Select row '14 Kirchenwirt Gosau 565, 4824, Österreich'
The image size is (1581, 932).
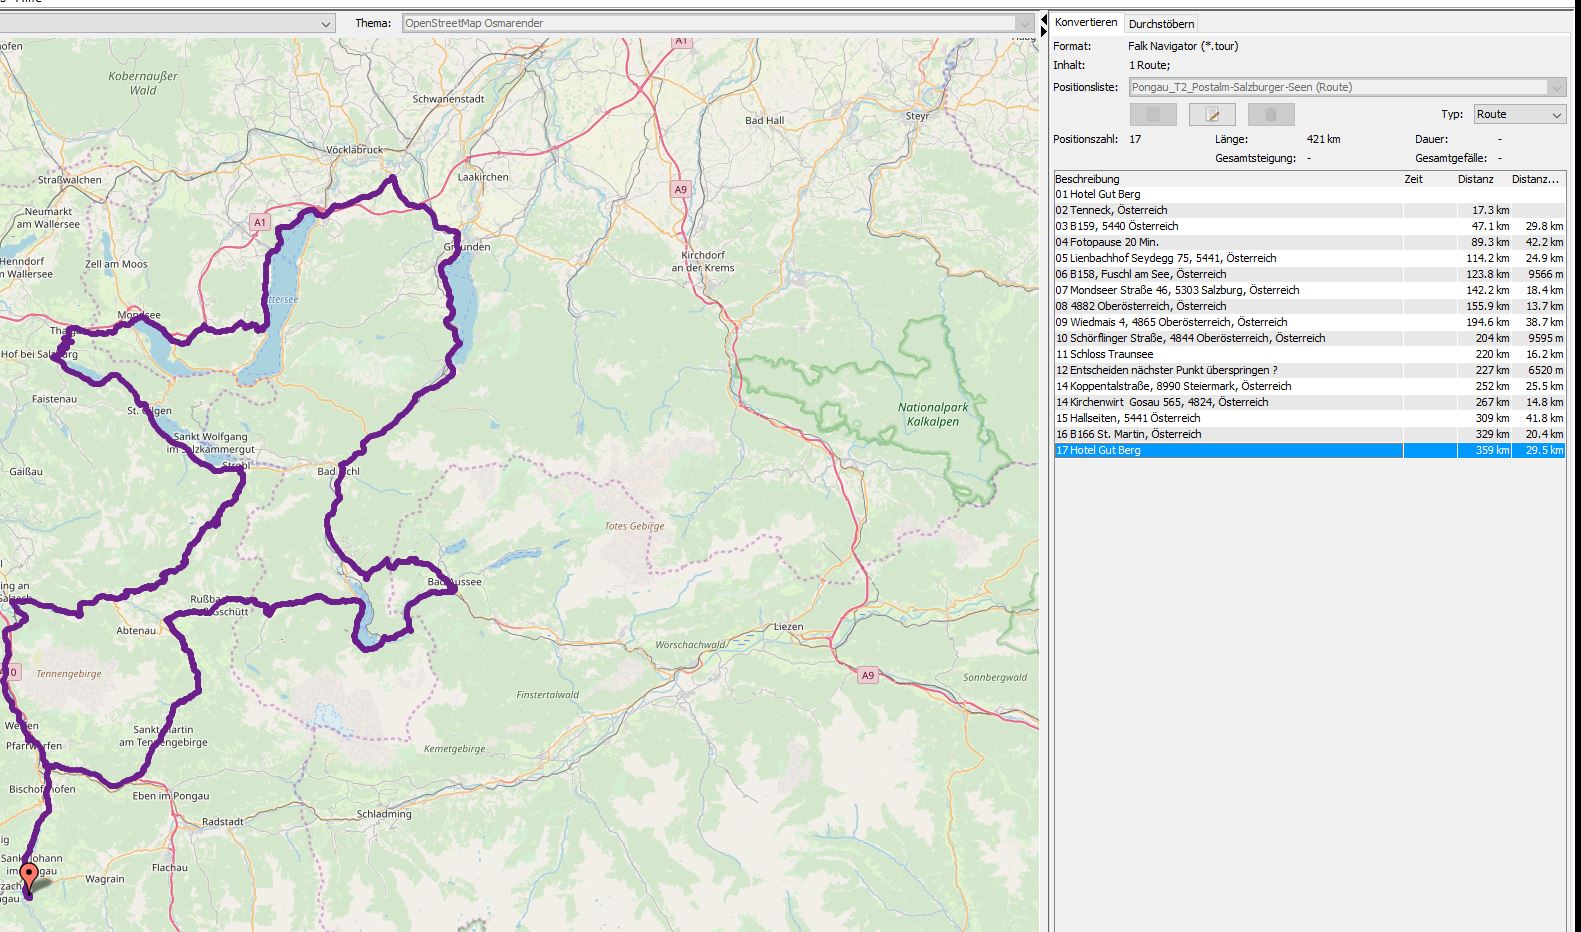coord(1310,402)
